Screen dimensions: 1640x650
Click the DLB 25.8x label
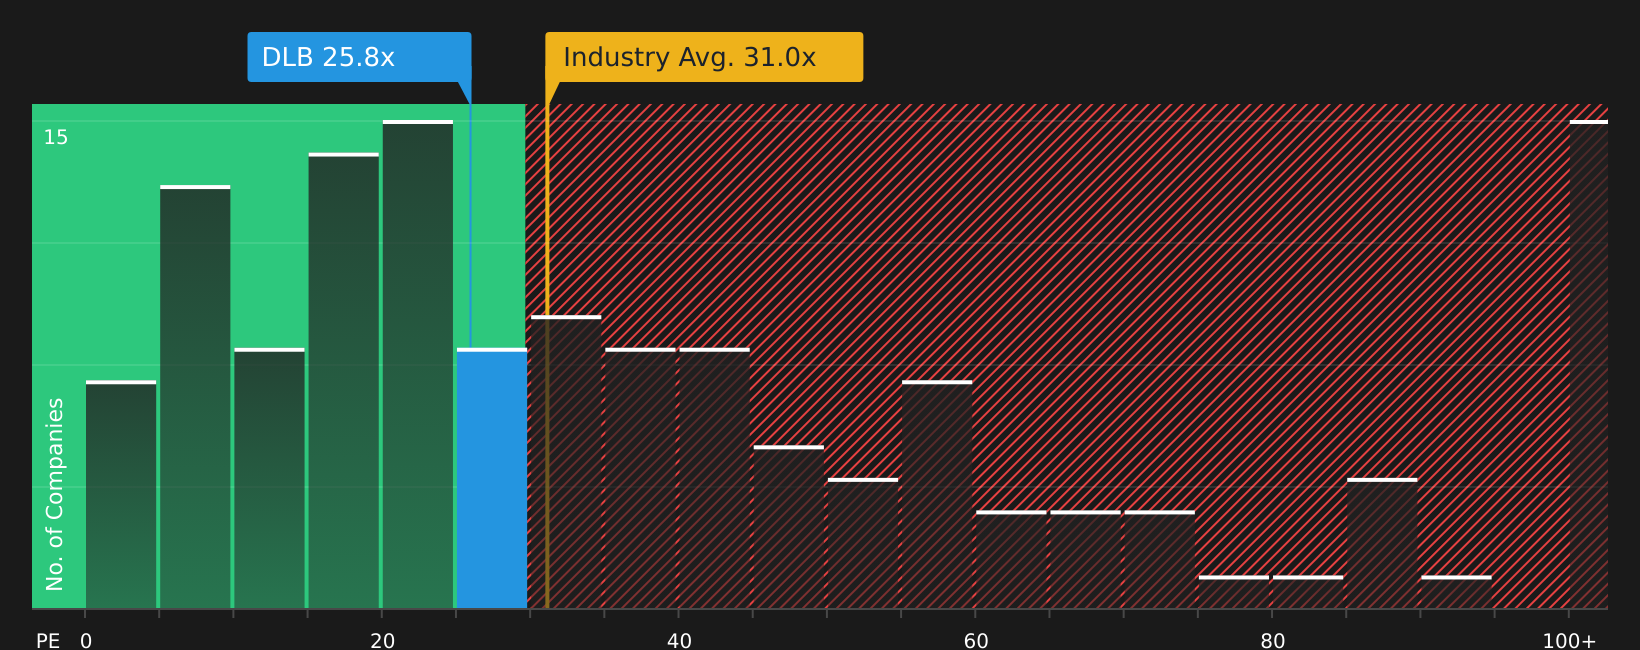(x=359, y=57)
